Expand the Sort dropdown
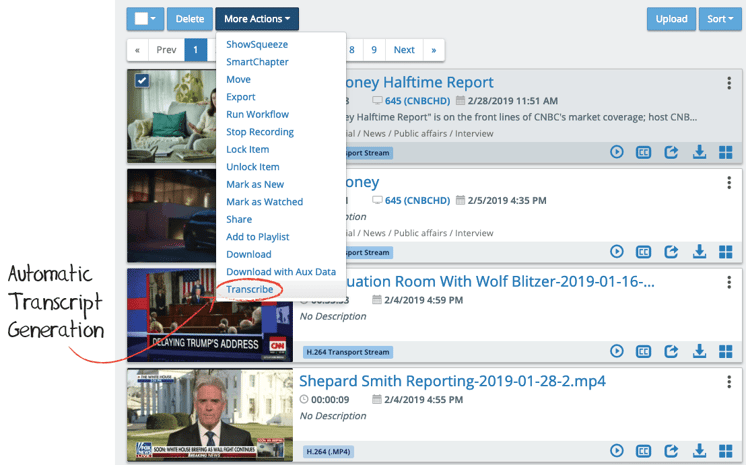Viewport: 746px width, 465px height. tap(720, 19)
